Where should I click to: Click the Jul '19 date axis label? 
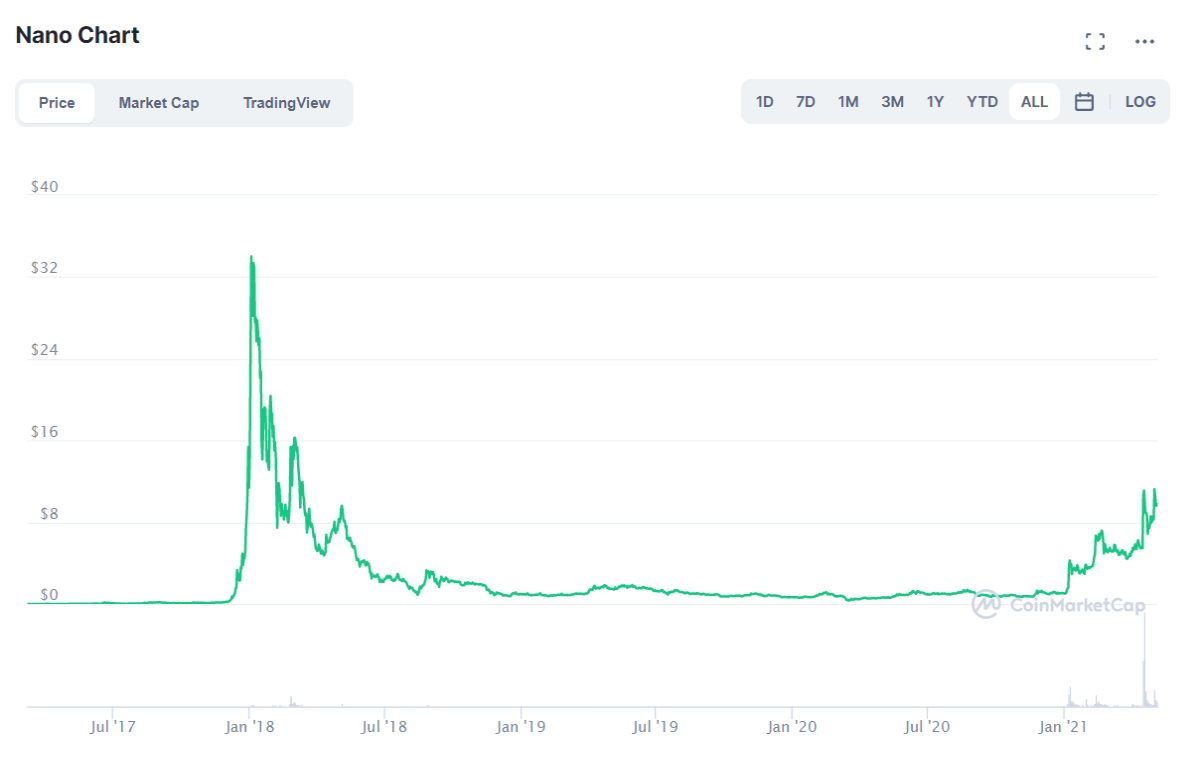[x=655, y=726]
